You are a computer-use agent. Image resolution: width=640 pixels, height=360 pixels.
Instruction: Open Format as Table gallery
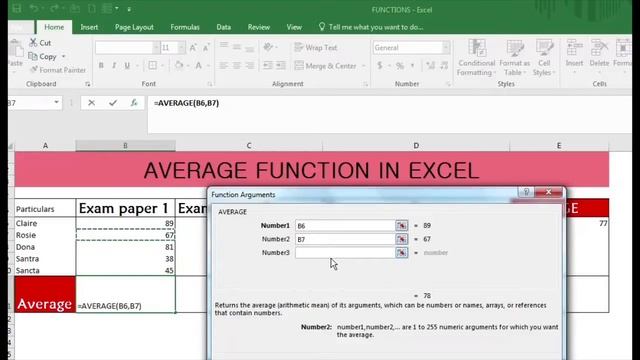click(514, 58)
